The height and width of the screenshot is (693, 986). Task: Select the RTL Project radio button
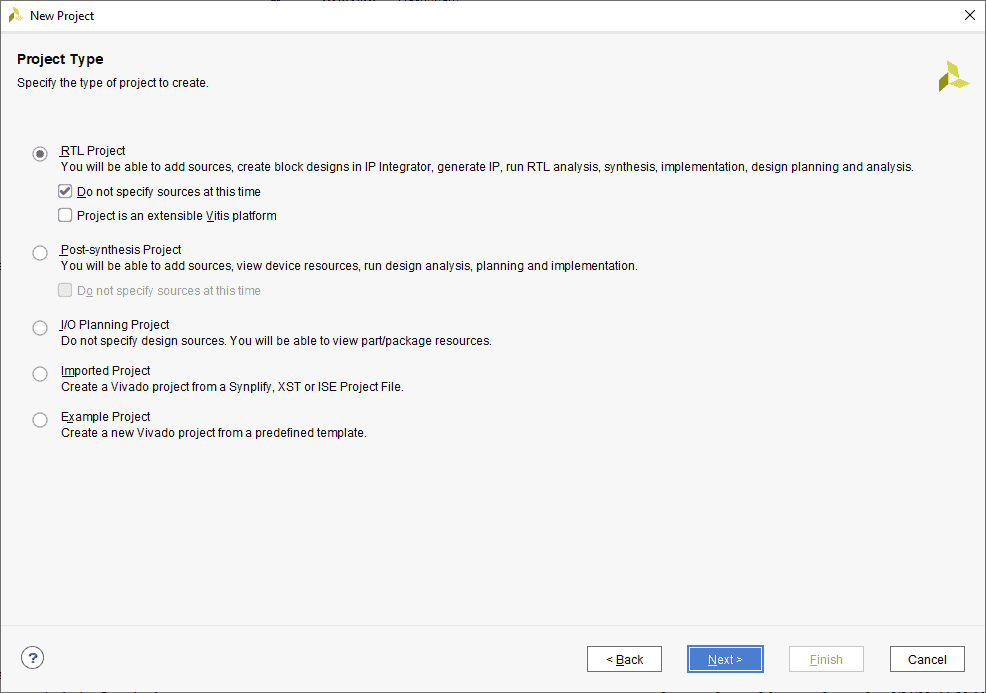tap(40, 153)
